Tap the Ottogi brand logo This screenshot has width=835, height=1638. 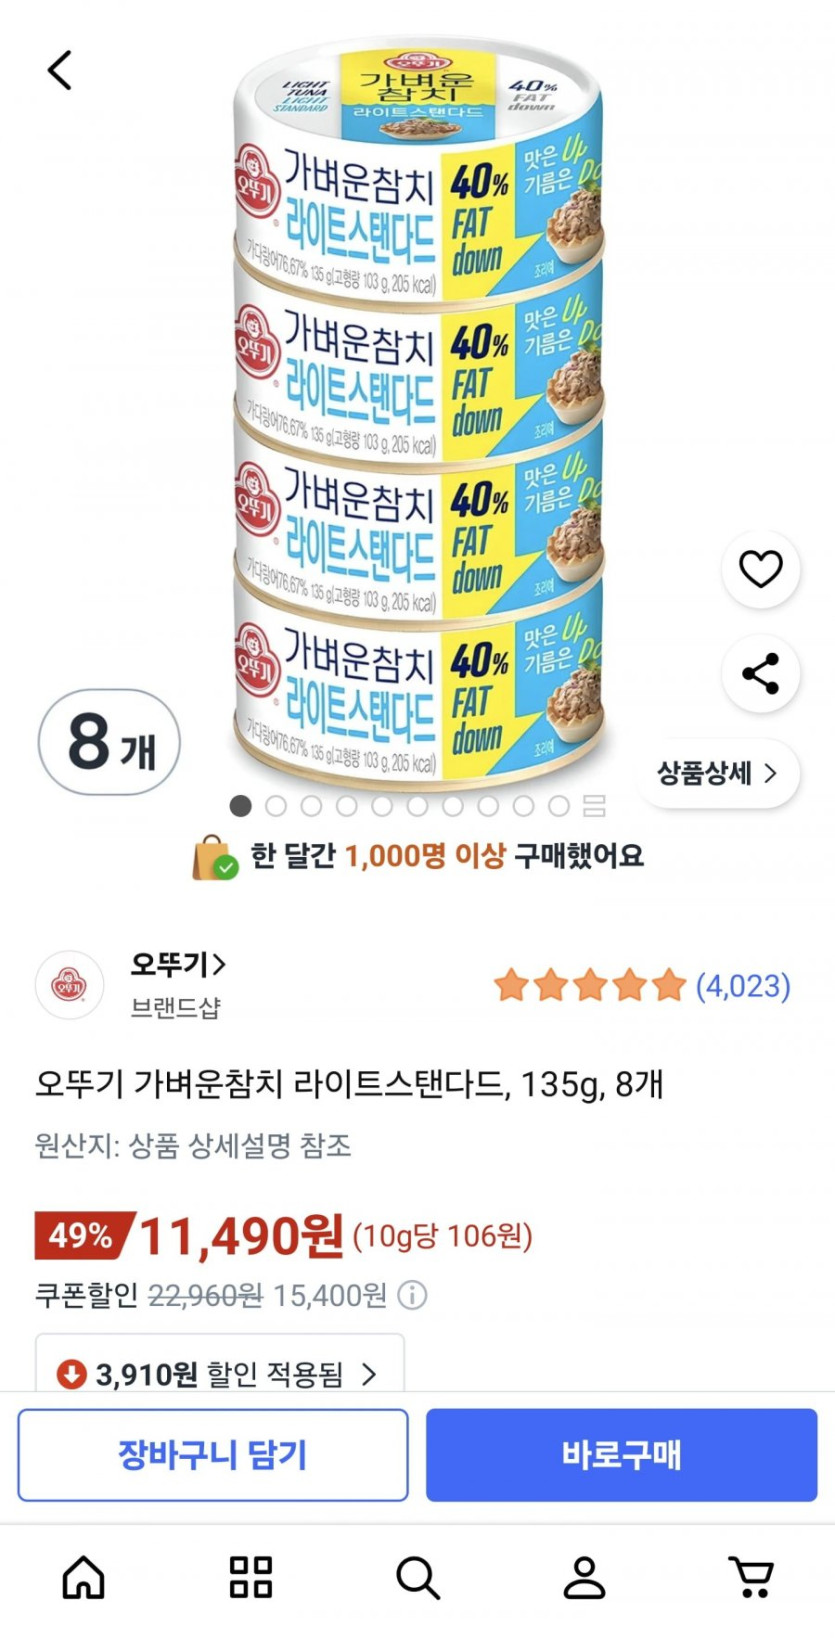click(x=69, y=985)
